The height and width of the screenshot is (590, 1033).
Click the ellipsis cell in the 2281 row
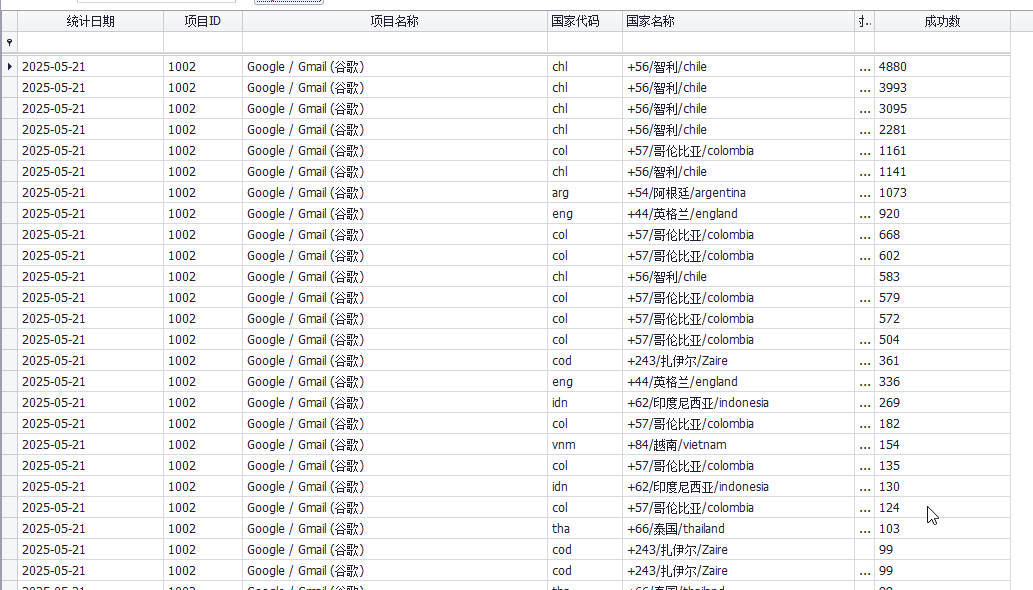pos(864,130)
